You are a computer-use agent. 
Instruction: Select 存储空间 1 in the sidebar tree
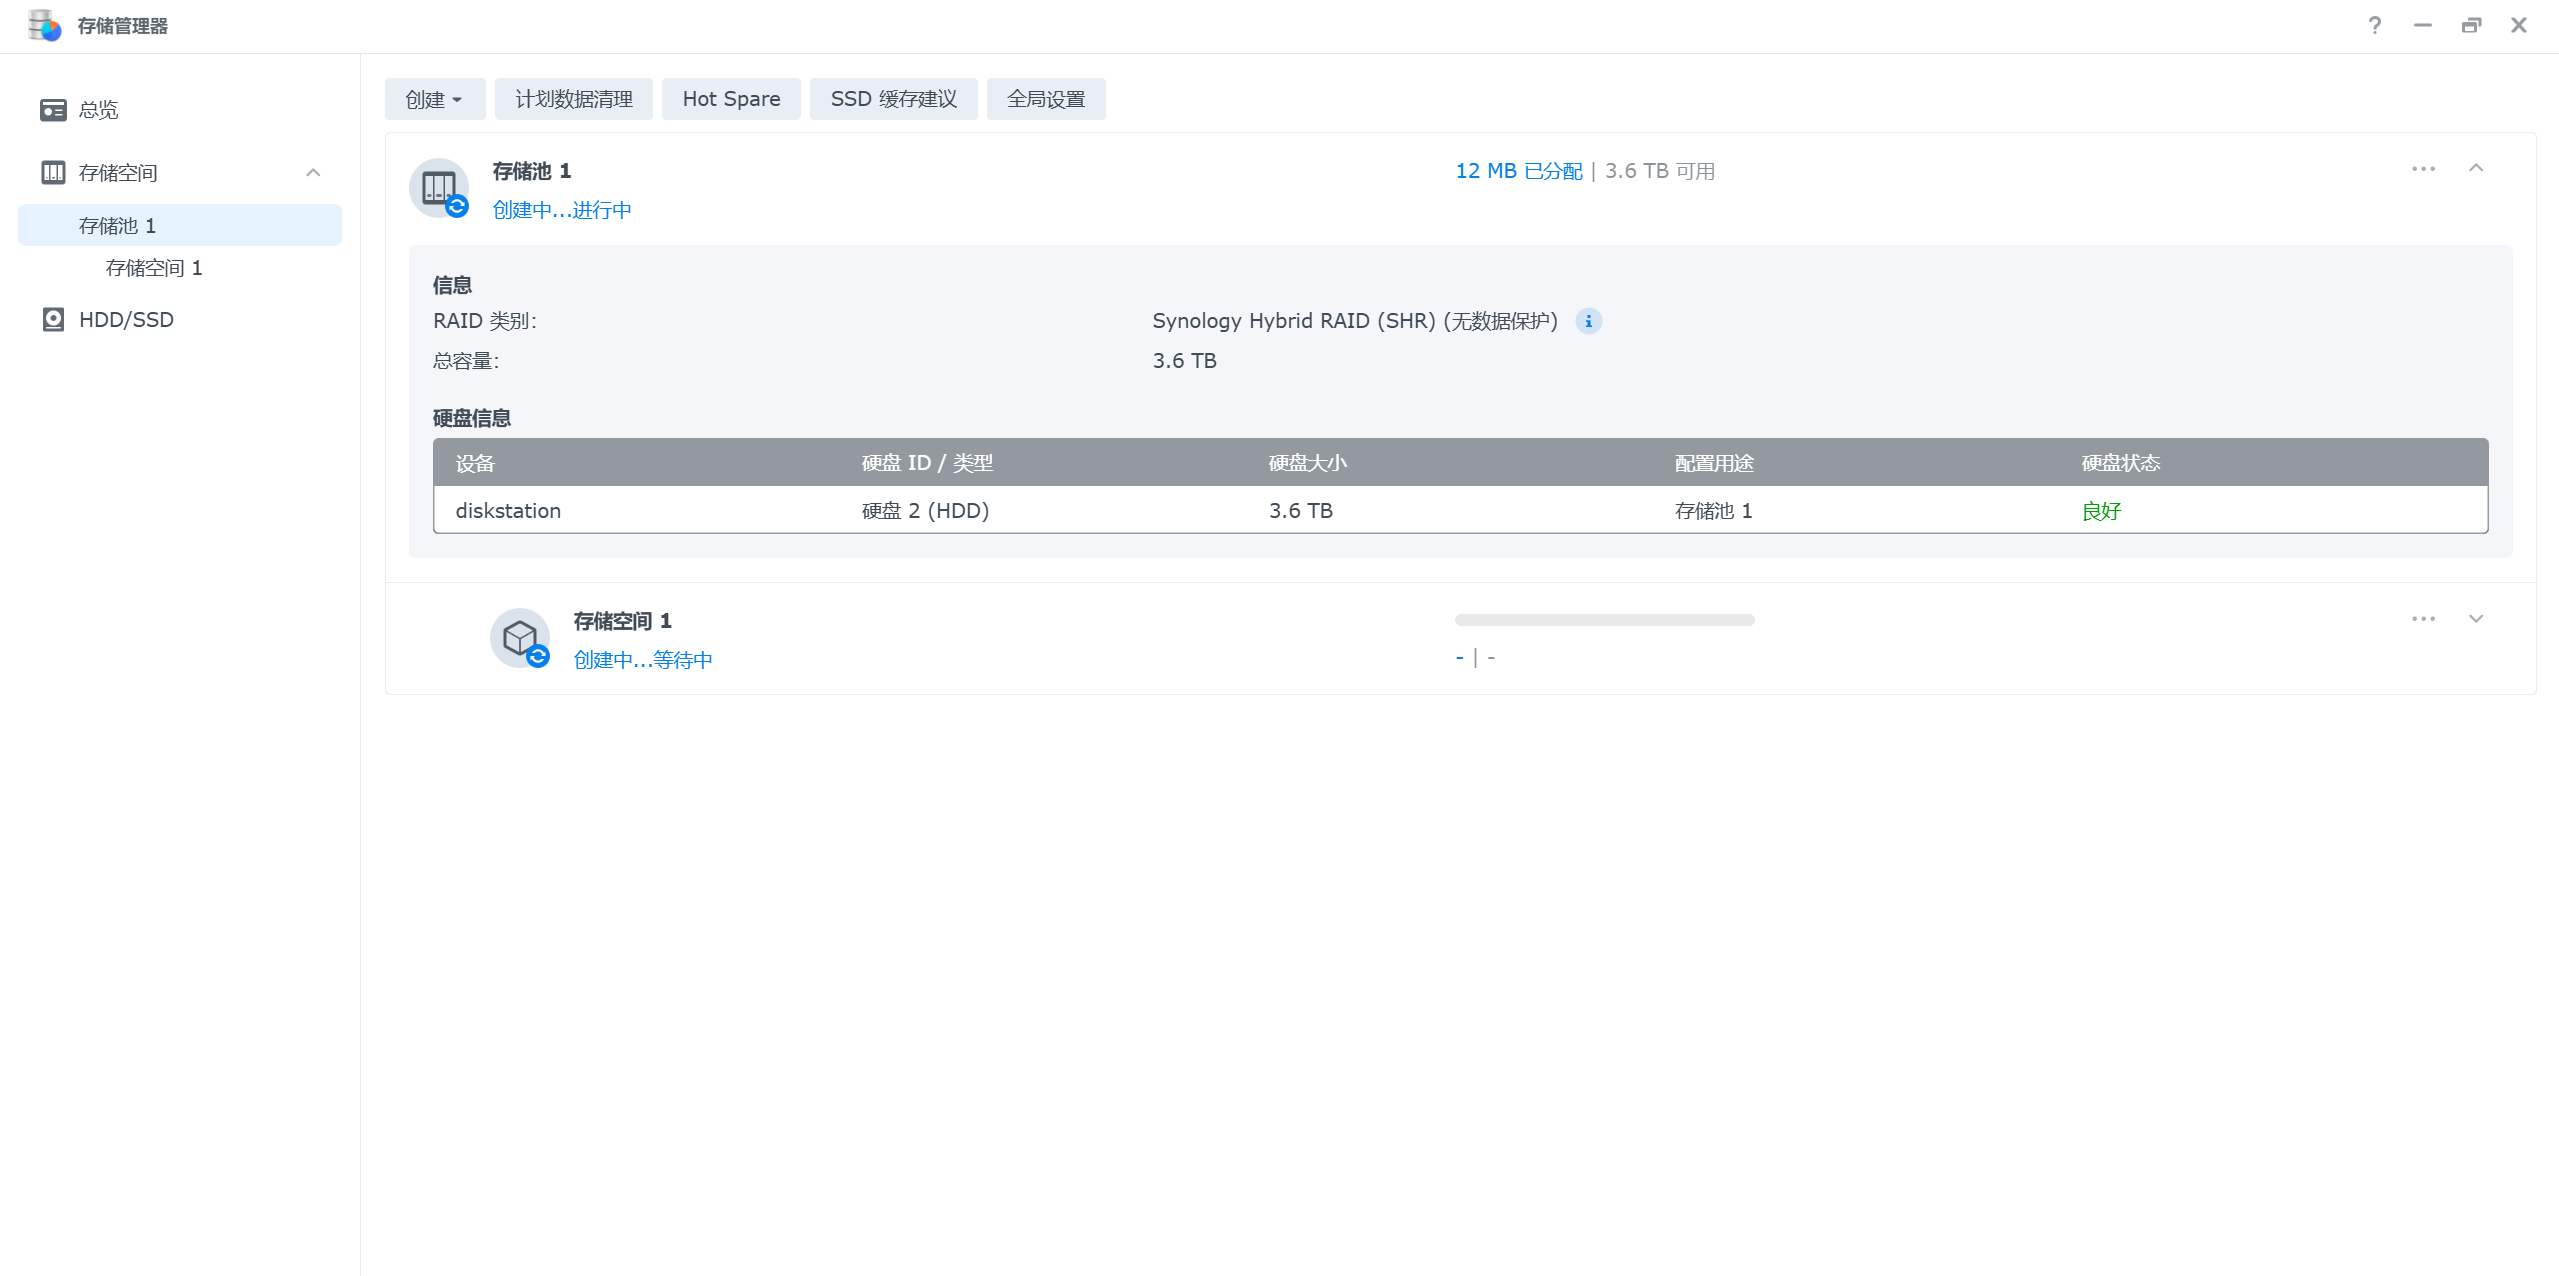point(154,268)
